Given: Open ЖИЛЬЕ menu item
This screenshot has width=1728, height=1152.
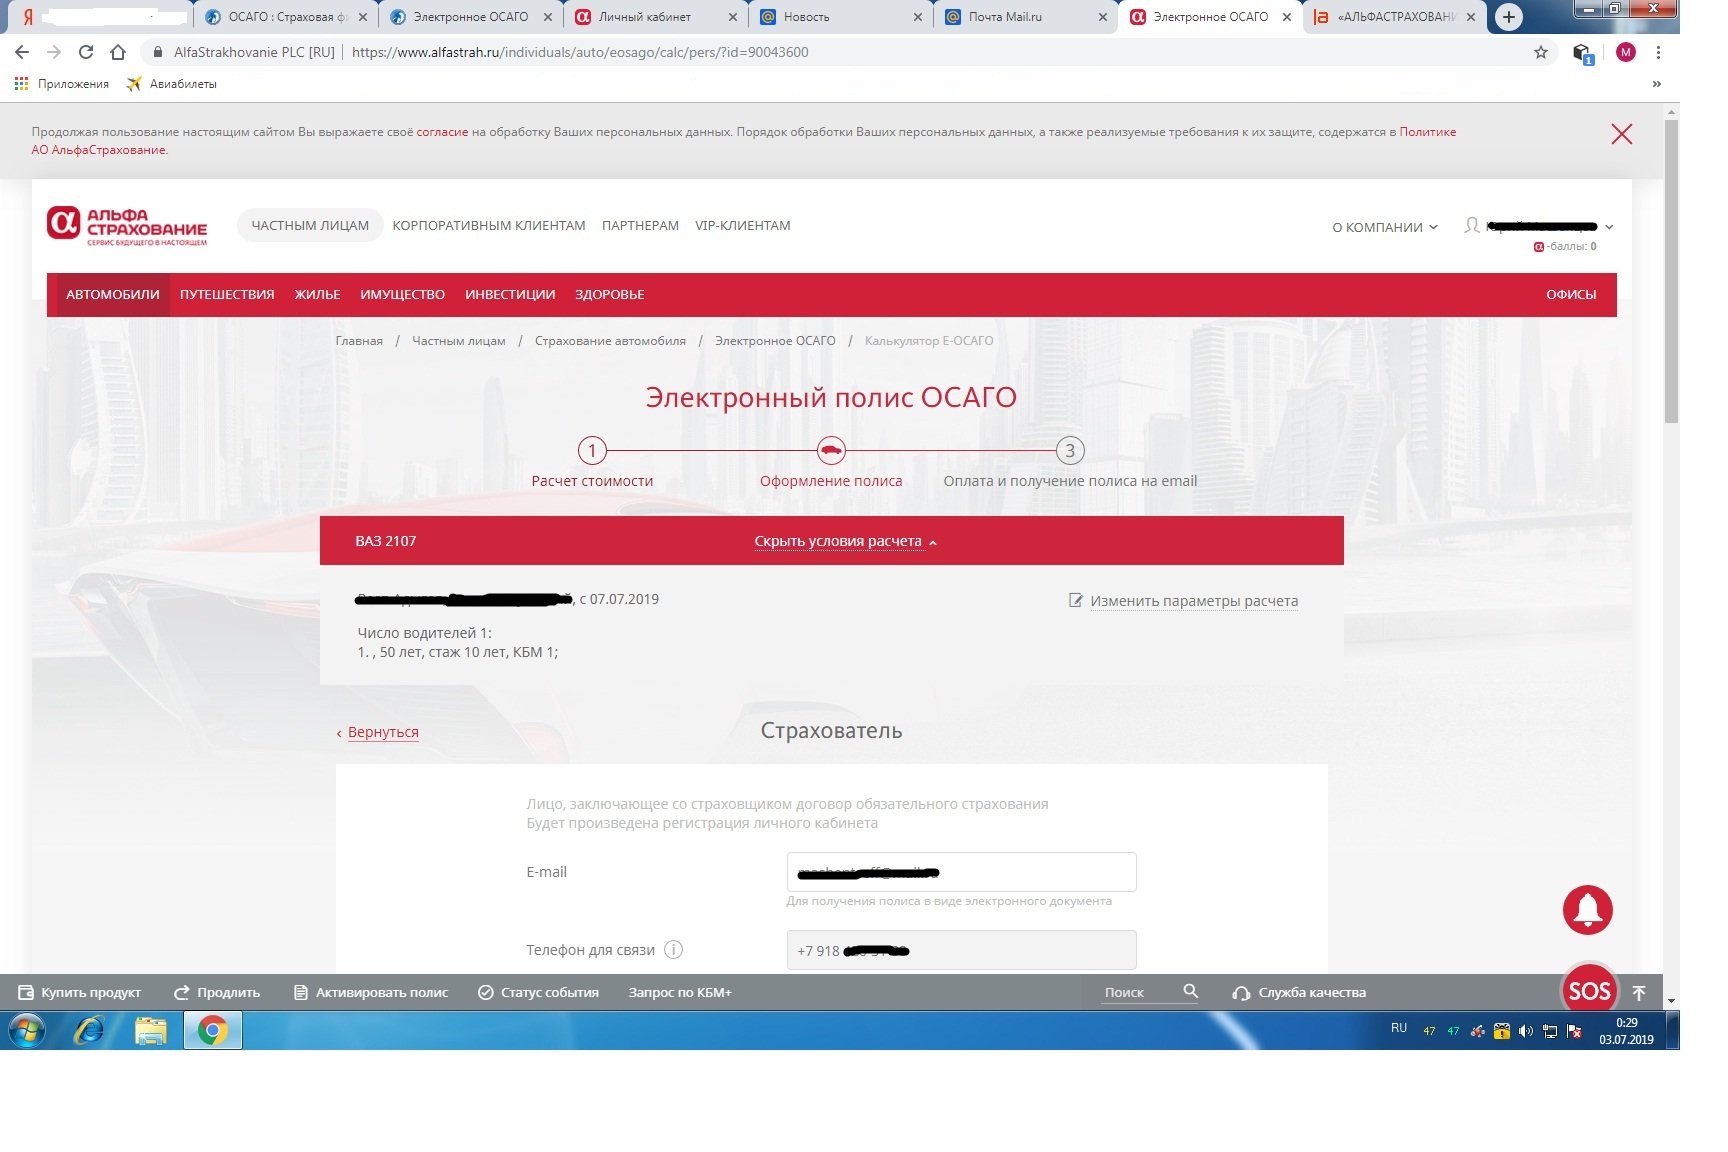Looking at the screenshot, I should point(317,295).
